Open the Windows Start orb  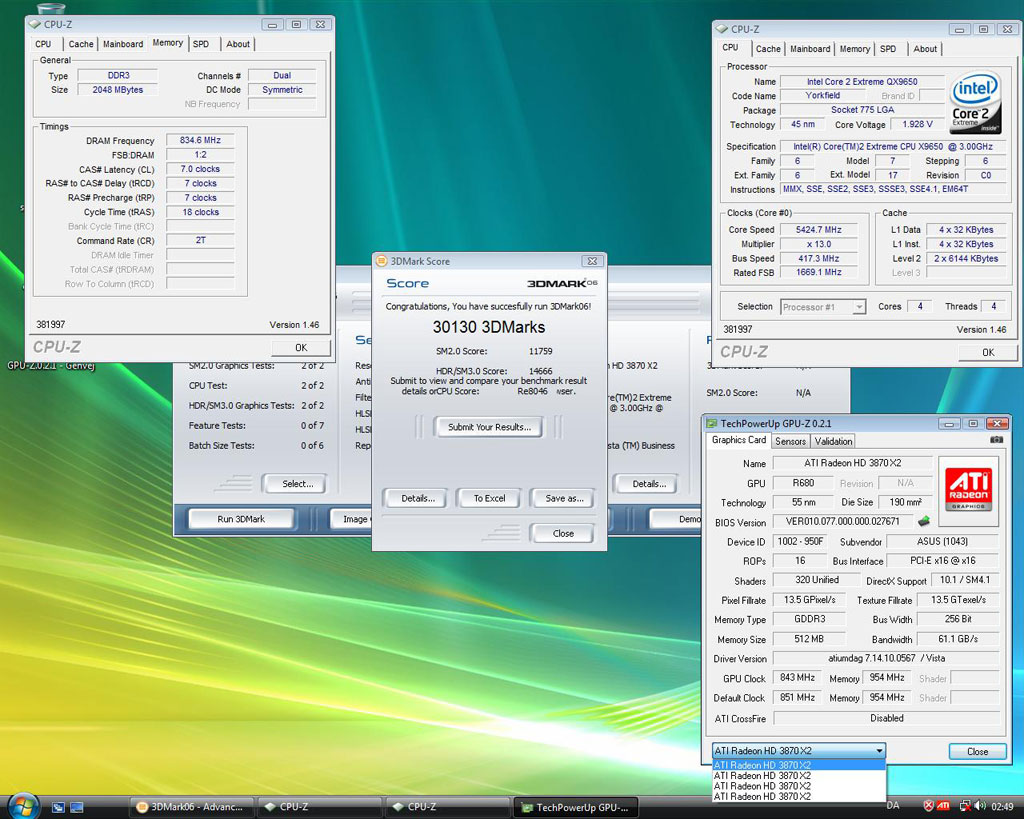[x=23, y=806]
